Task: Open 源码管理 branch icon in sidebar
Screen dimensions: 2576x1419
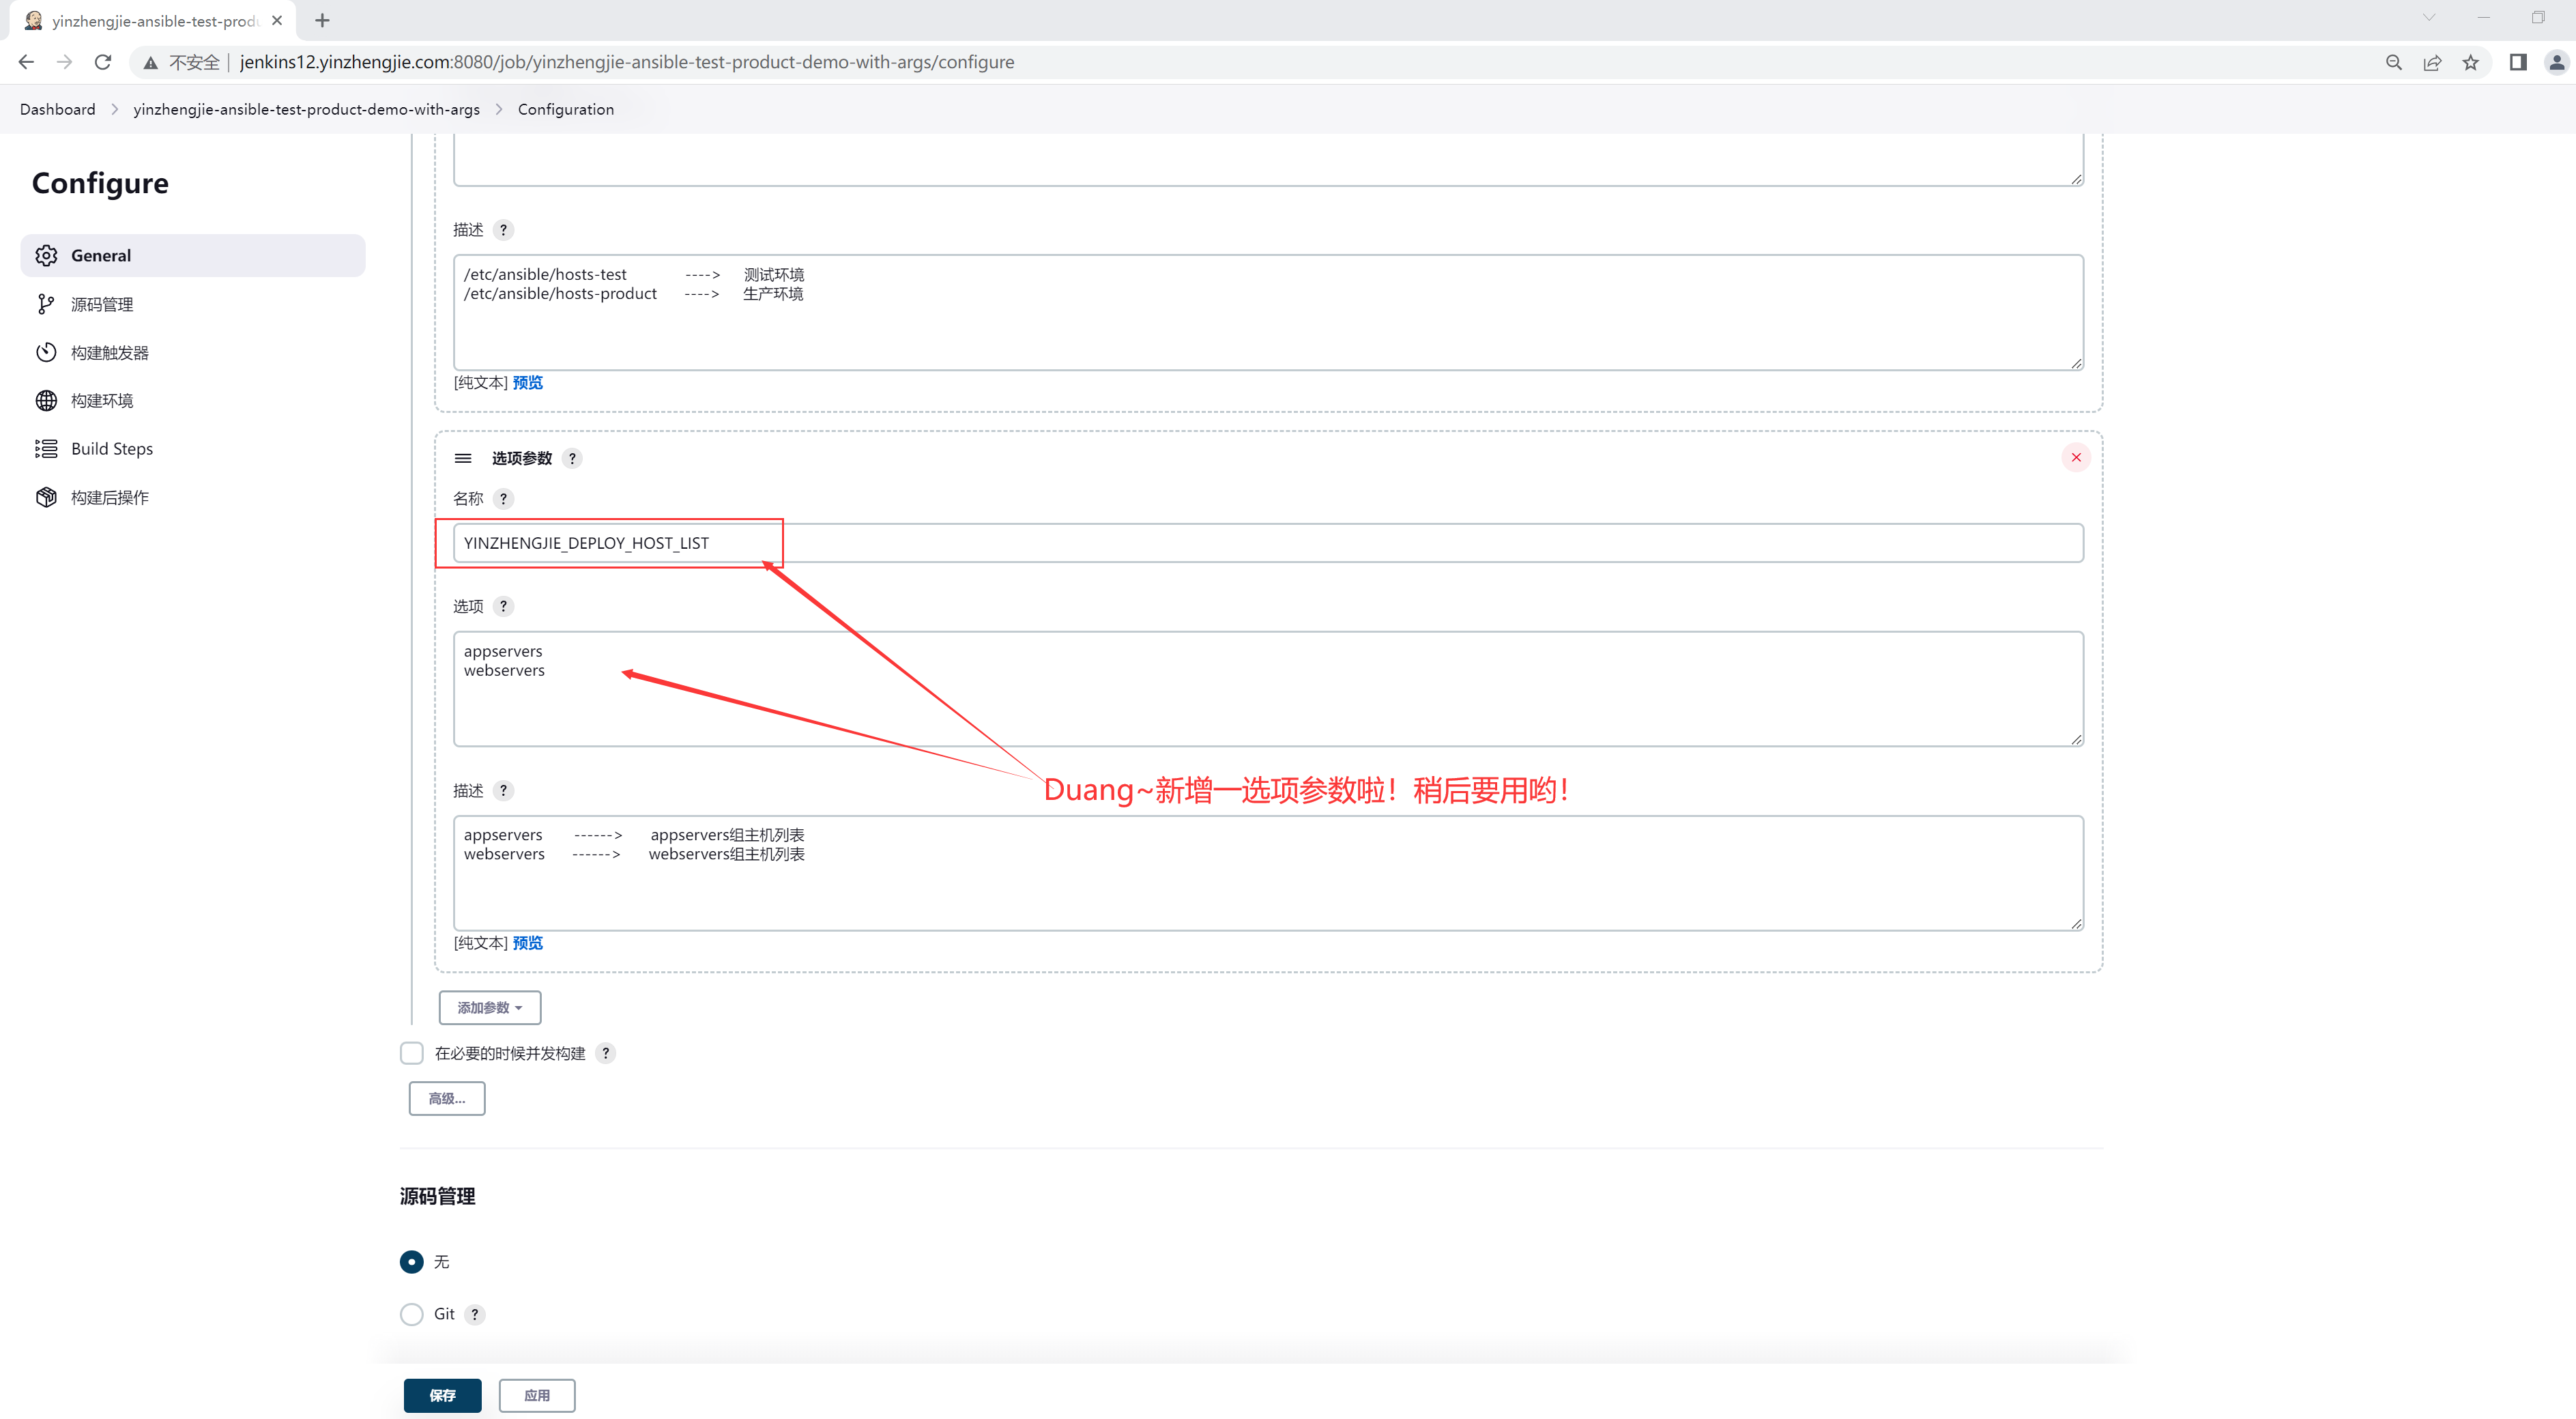Action: 46,304
